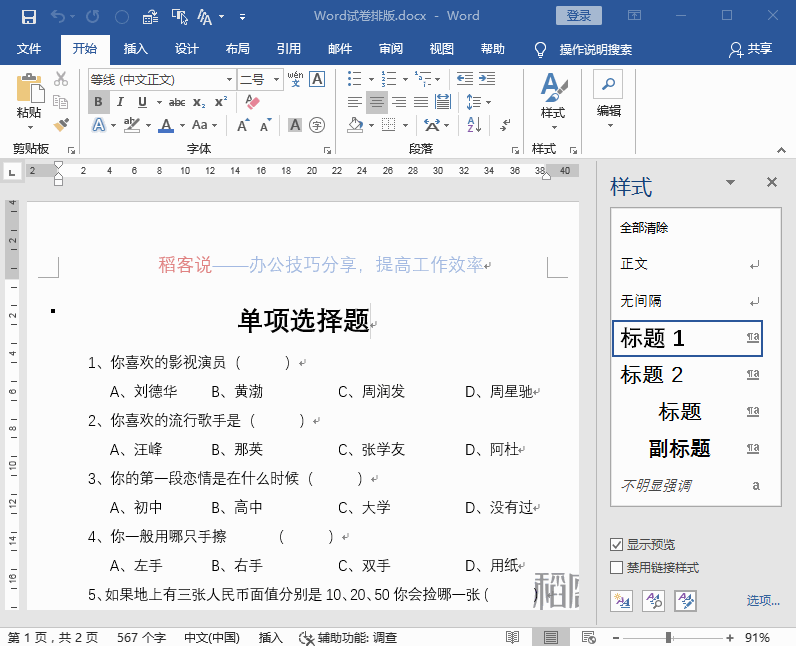The width and height of the screenshot is (796, 646).
Task: Add character border (boxed A)
Action: pyautogui.click(x=317, y=79)
